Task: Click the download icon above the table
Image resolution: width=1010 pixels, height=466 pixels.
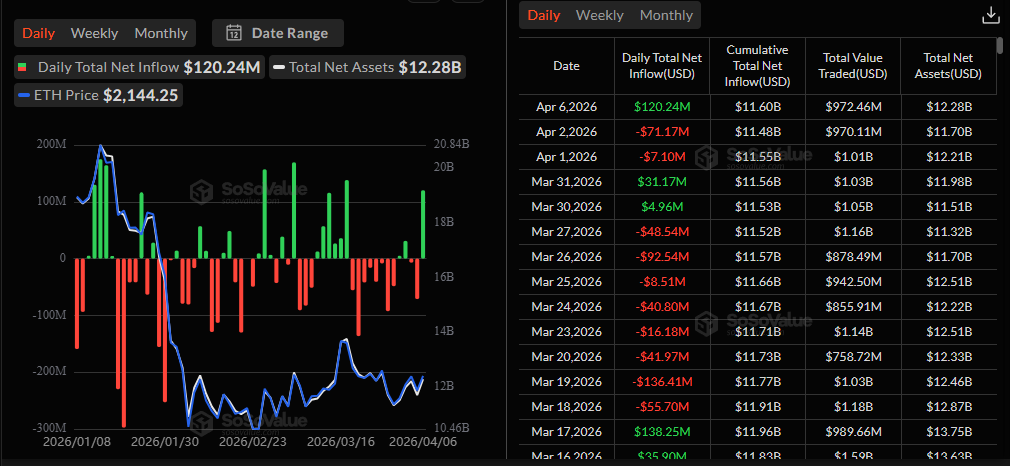Action: coord(990,15)
